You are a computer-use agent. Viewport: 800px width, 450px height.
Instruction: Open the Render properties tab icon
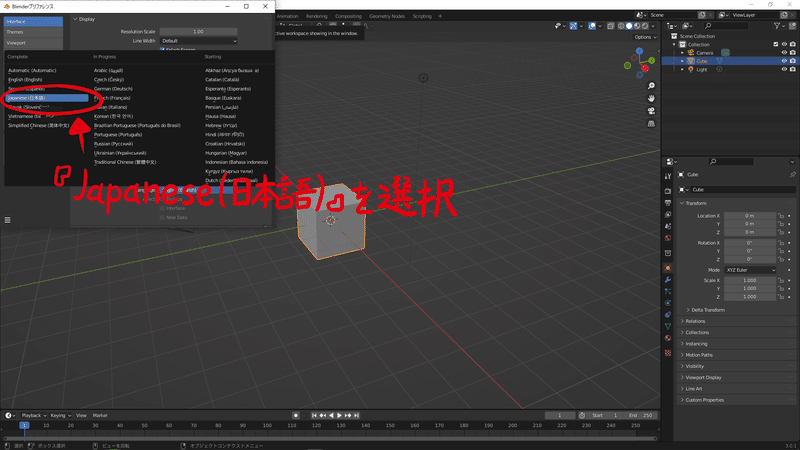tap(668, 191)
